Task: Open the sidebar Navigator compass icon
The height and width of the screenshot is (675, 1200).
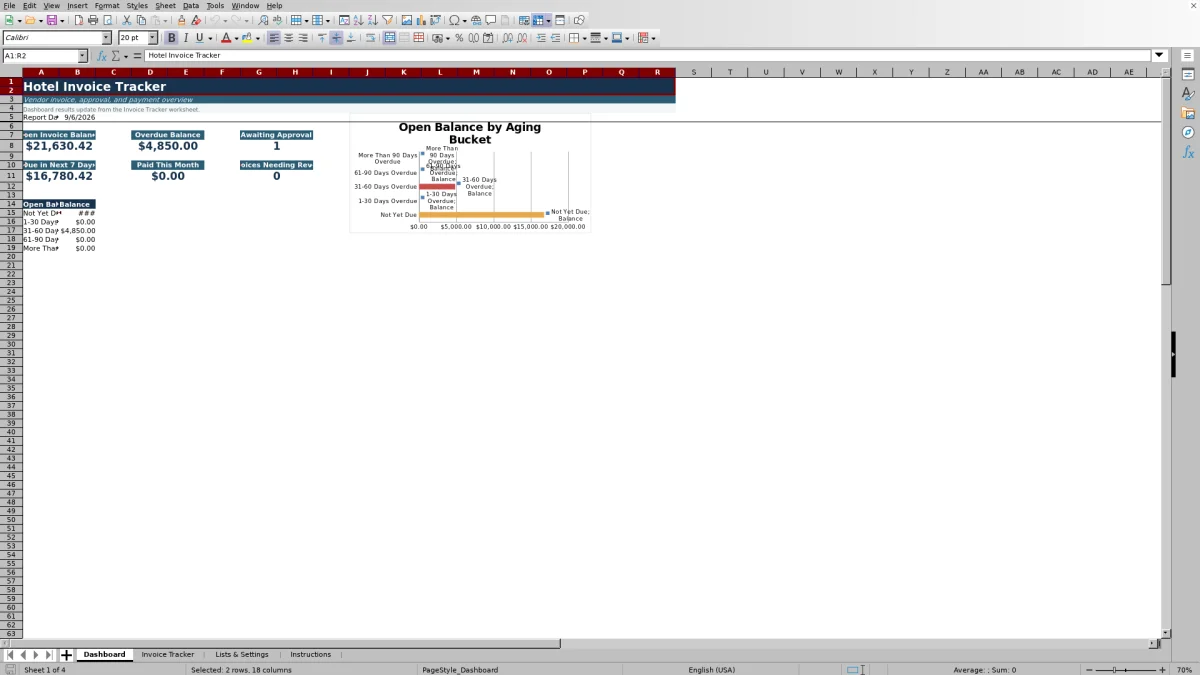Action: (x=1188, y=132)
